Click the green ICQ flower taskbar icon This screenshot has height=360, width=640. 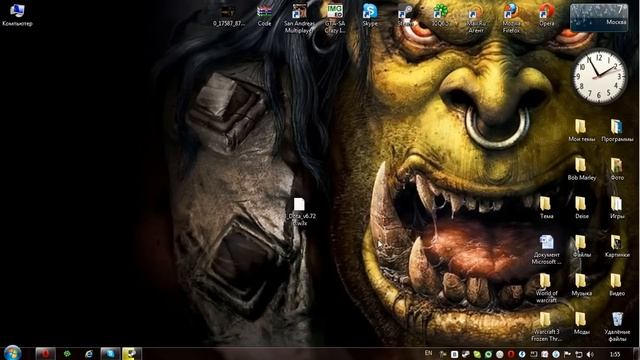point(67,353)
